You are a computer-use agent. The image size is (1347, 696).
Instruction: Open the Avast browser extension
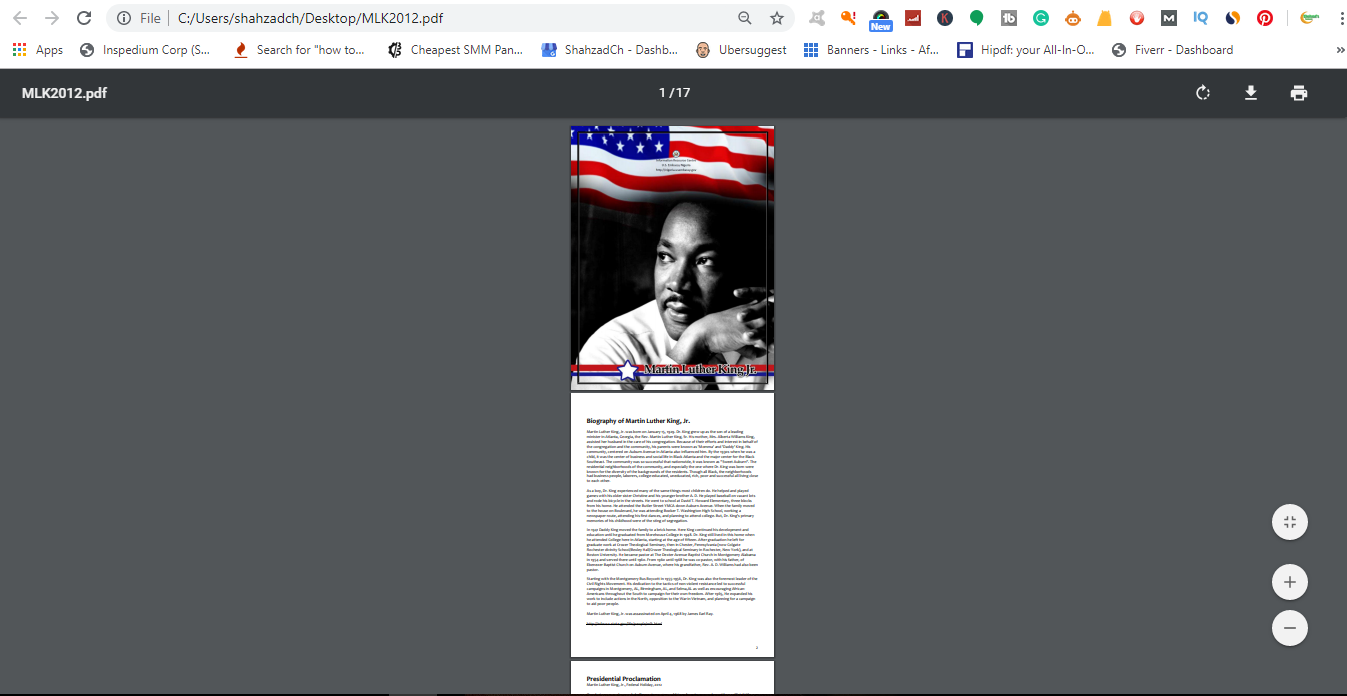[x=815, y=17]
